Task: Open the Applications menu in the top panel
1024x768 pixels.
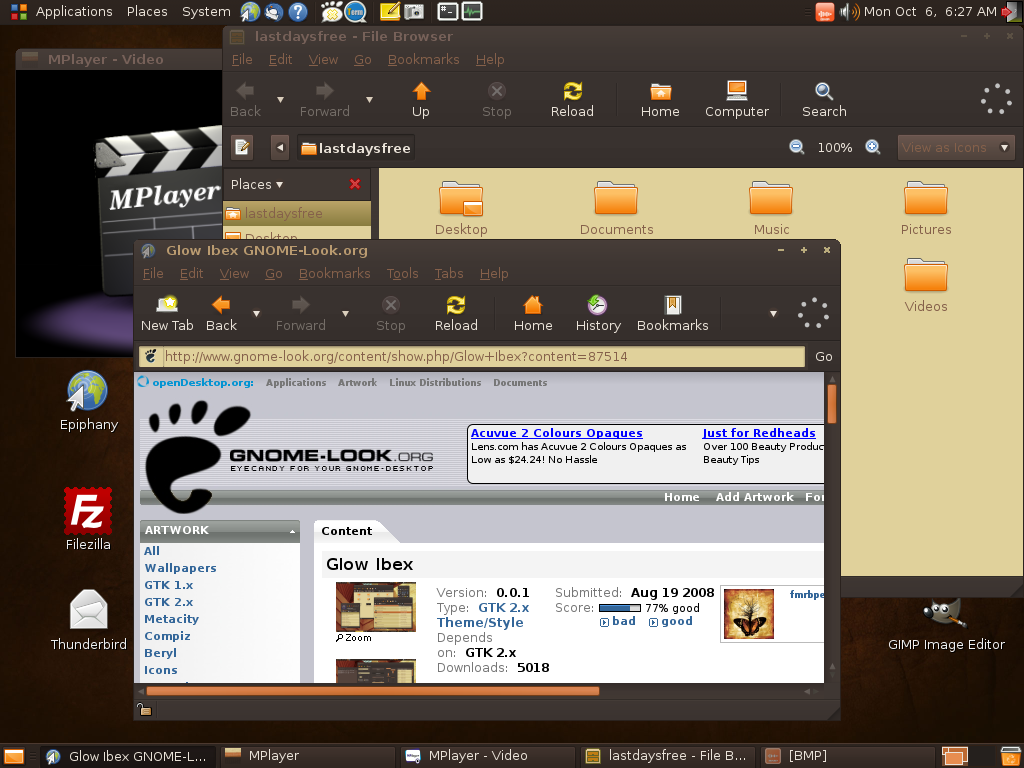Action: (x=74, y=11)
